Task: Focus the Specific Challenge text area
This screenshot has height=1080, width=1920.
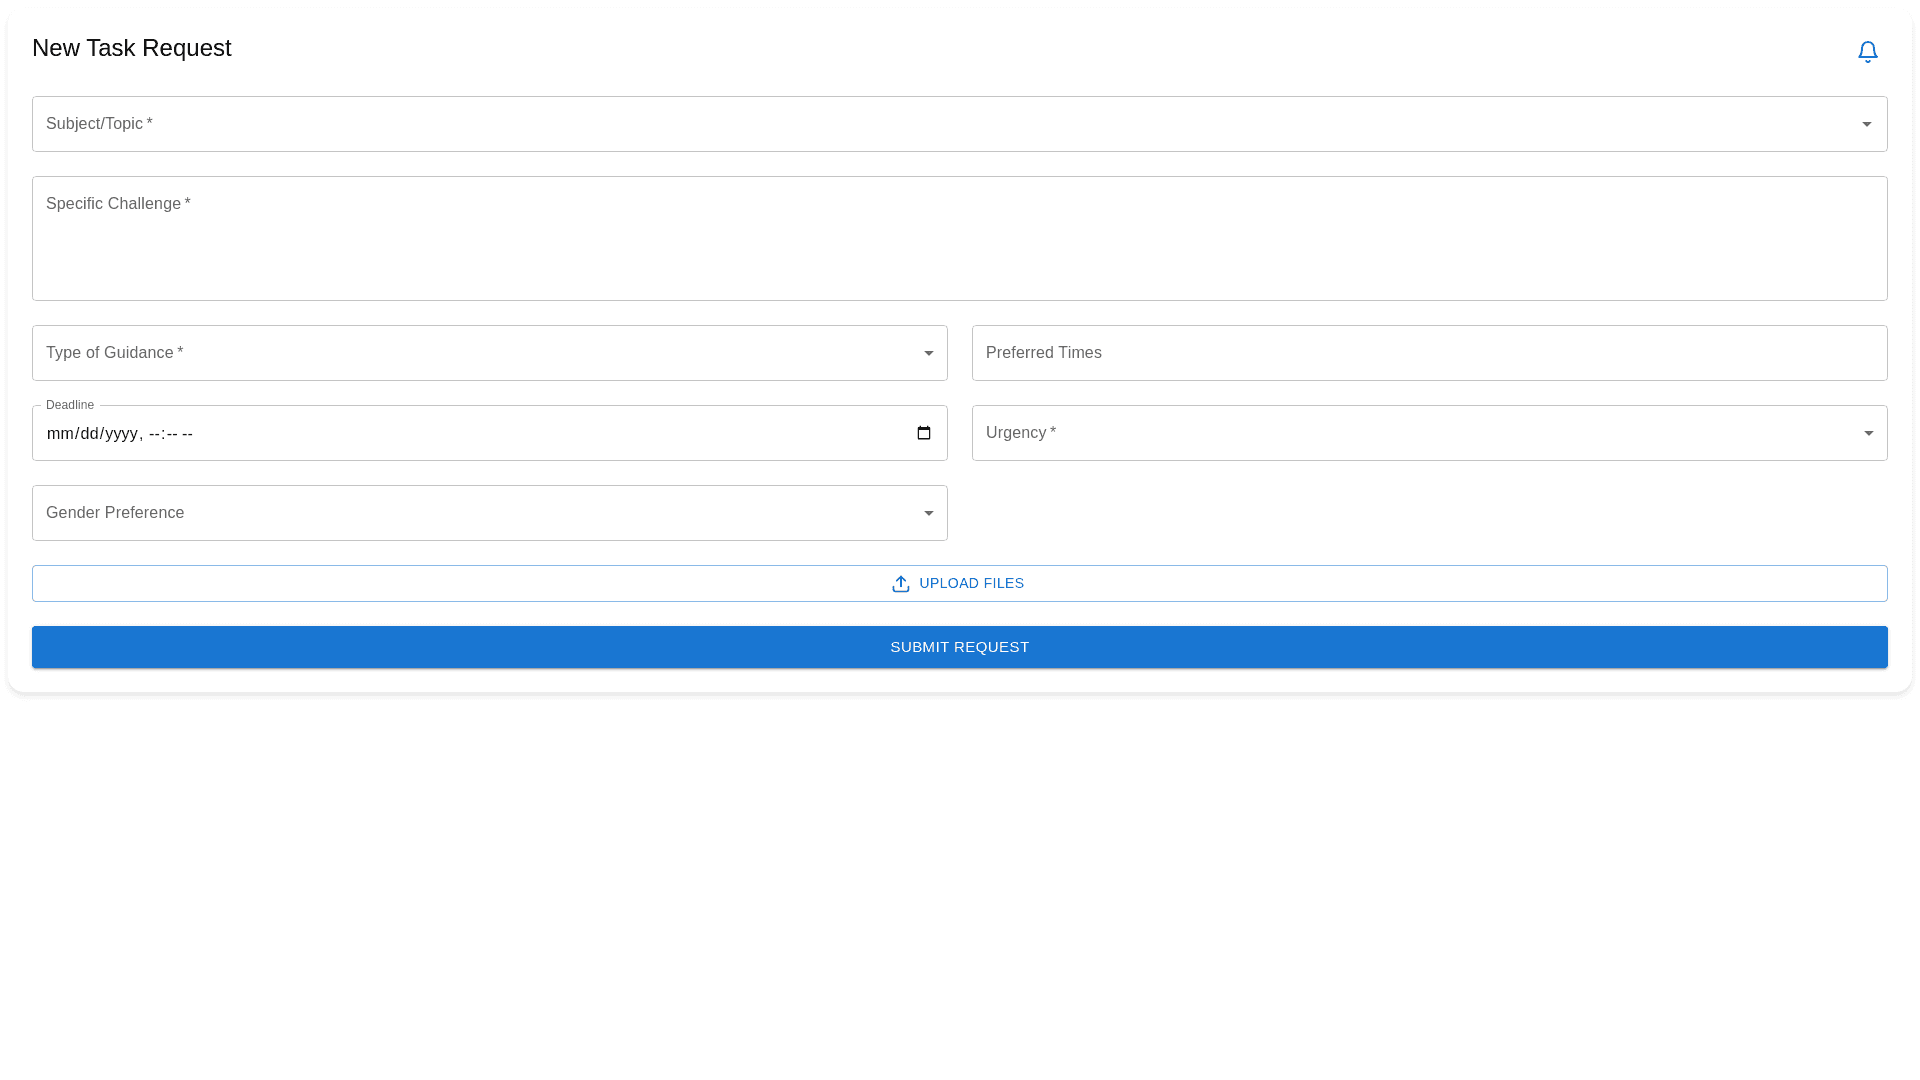Action: tap(960, 238)
